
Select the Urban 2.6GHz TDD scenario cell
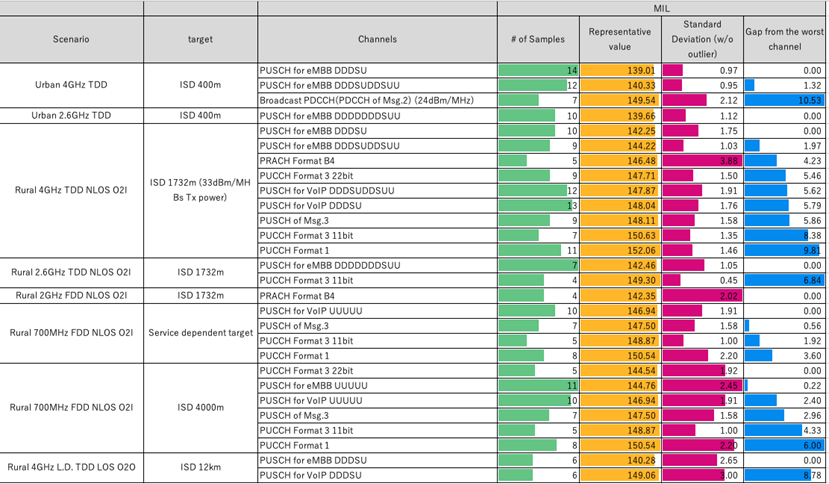coord(71,116)
